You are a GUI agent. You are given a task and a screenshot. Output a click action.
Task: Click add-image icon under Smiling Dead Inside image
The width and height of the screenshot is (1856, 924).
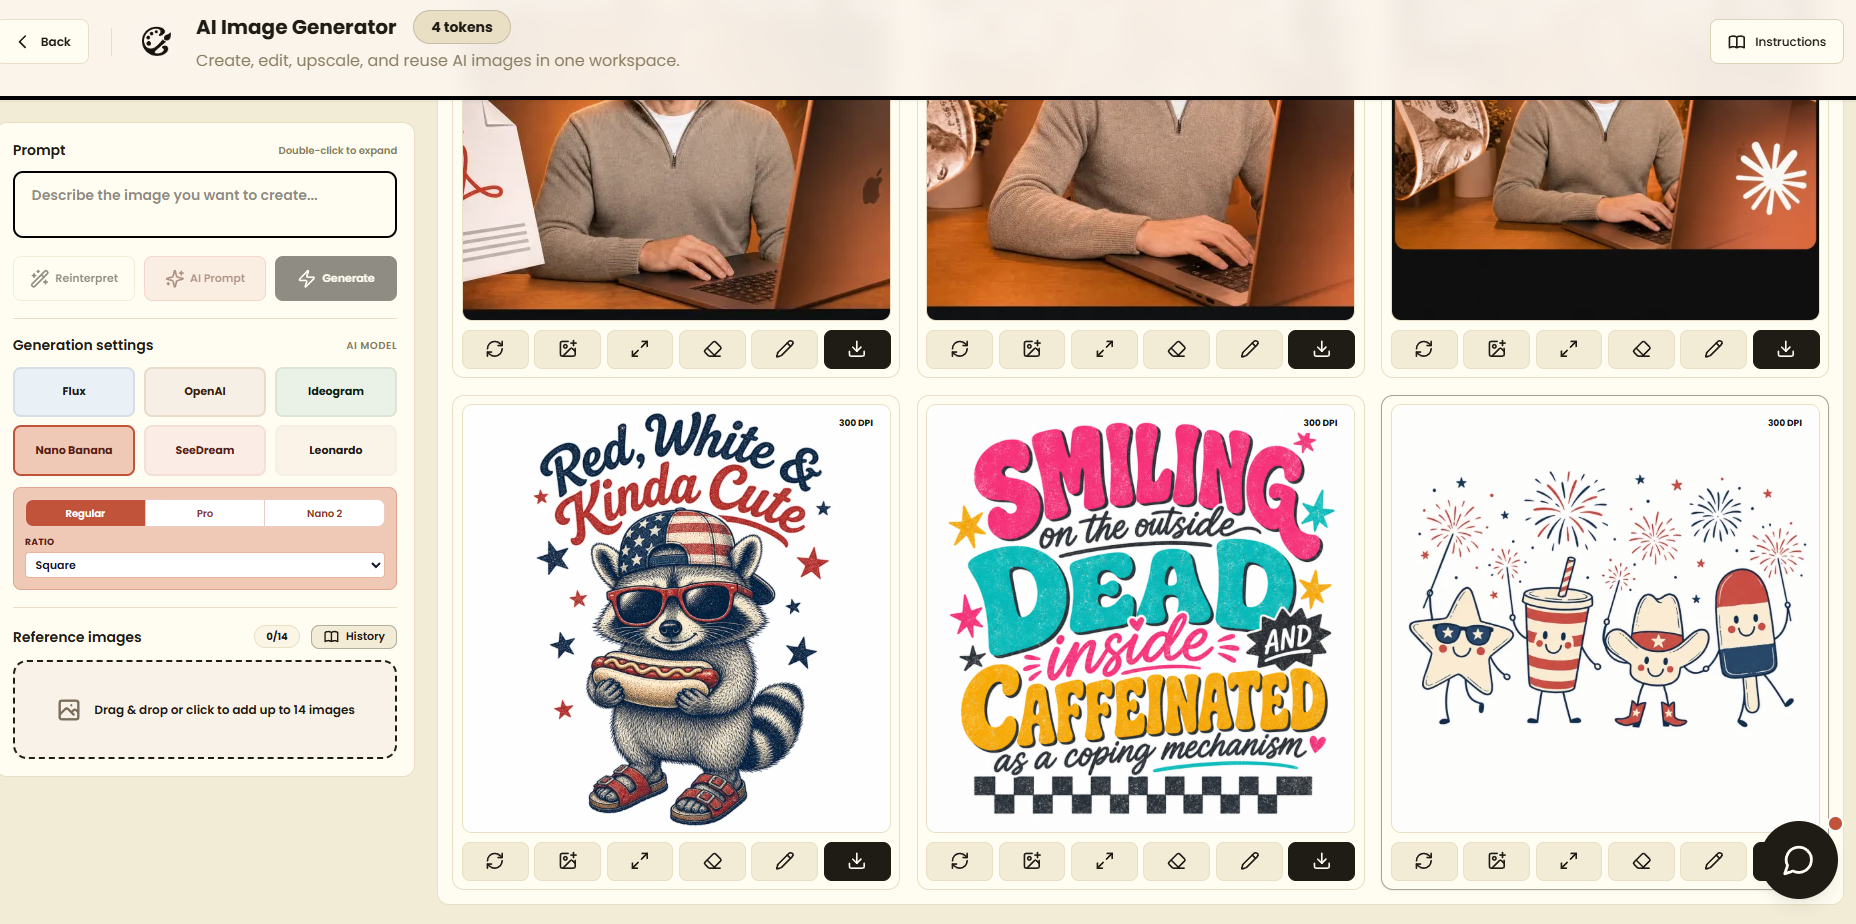point(1032,861)
